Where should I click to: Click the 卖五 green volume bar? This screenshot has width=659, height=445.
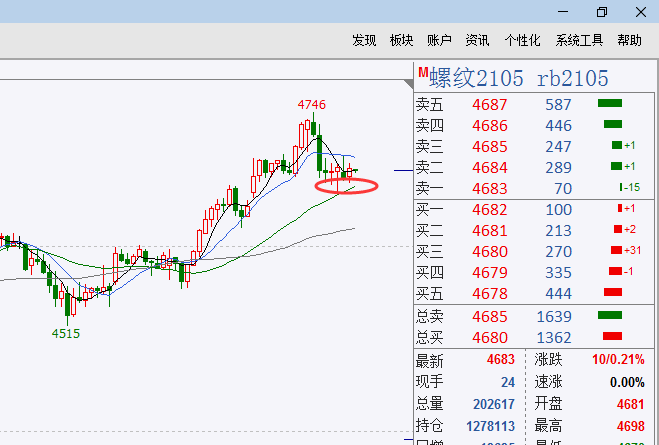point(610,103)
